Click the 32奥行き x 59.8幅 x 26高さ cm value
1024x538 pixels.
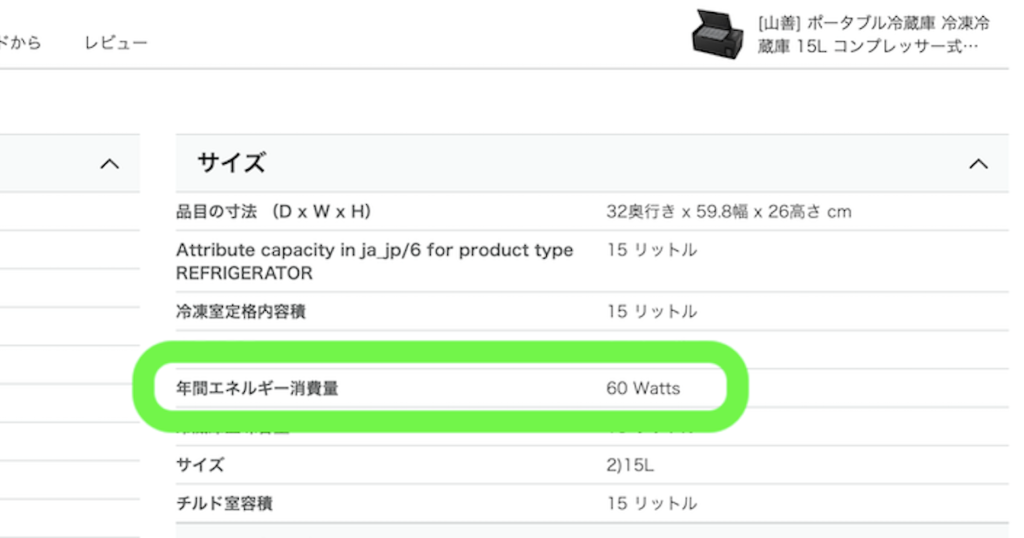728,212
